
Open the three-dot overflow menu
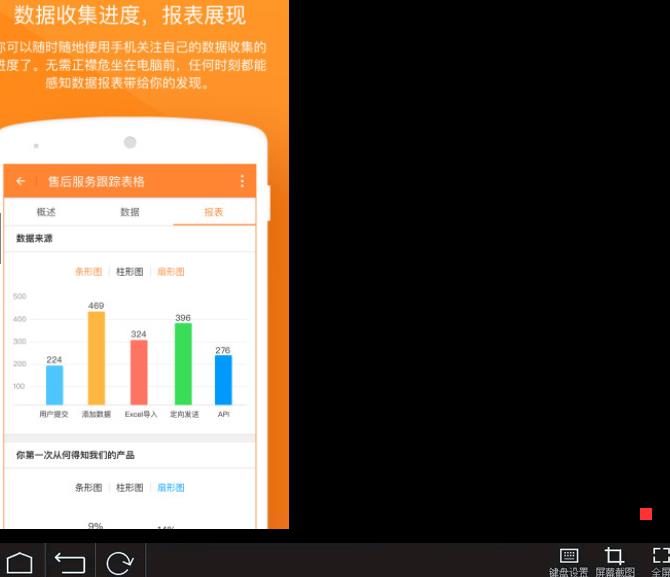(242, 181)
